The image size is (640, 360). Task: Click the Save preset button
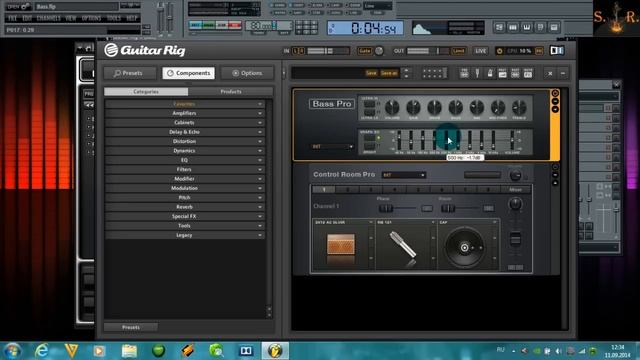coord(371,73)
